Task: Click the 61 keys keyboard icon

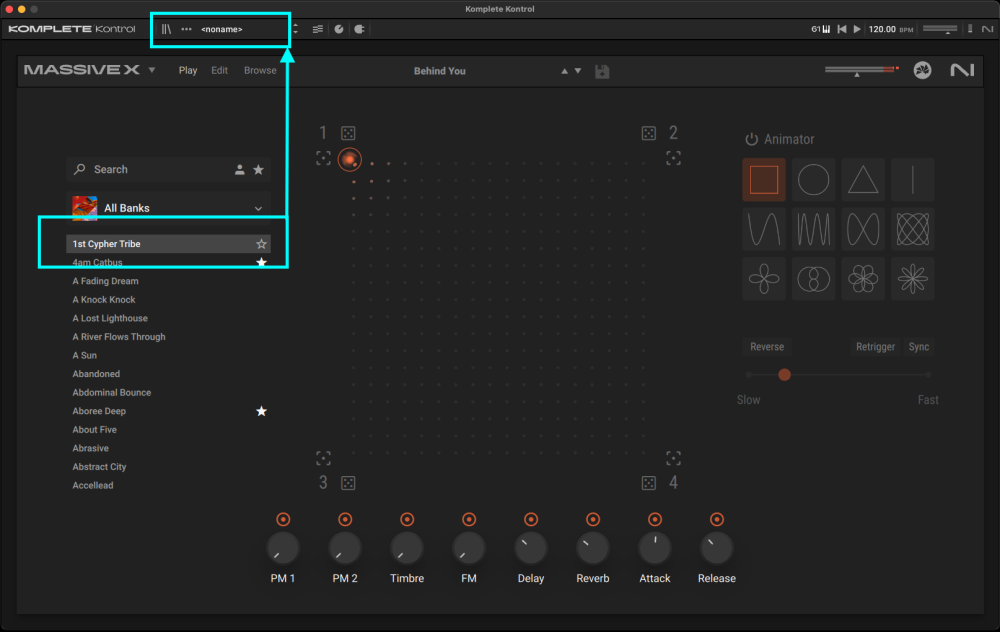Action: 821,29
